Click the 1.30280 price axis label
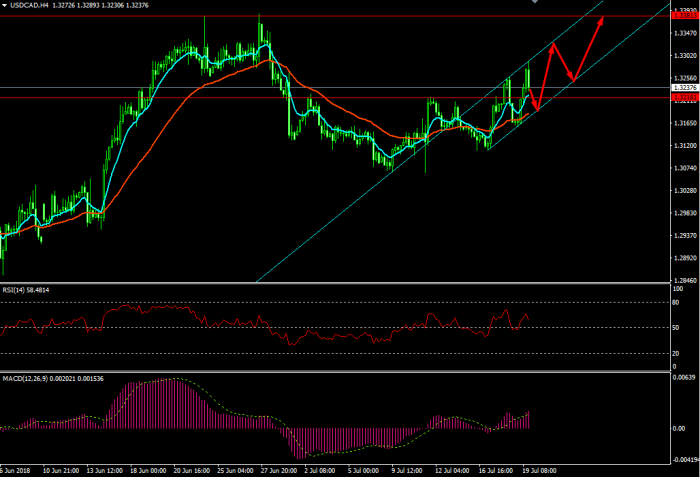The image size is (700, 477). (685, 191)
